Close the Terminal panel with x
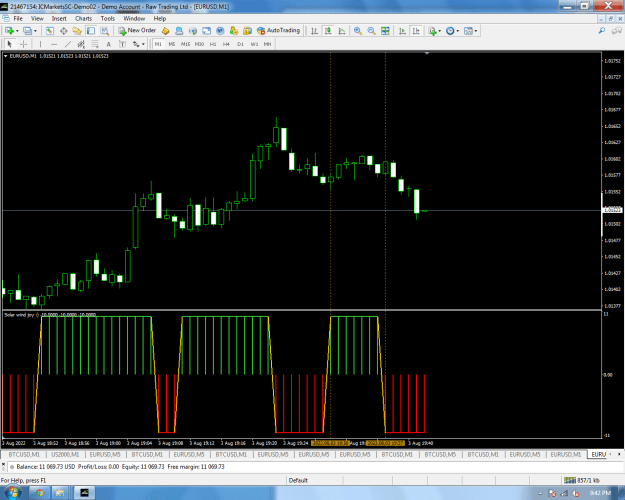Image resolution: width=625 pixels, height=500 pixels. (3, 465)
